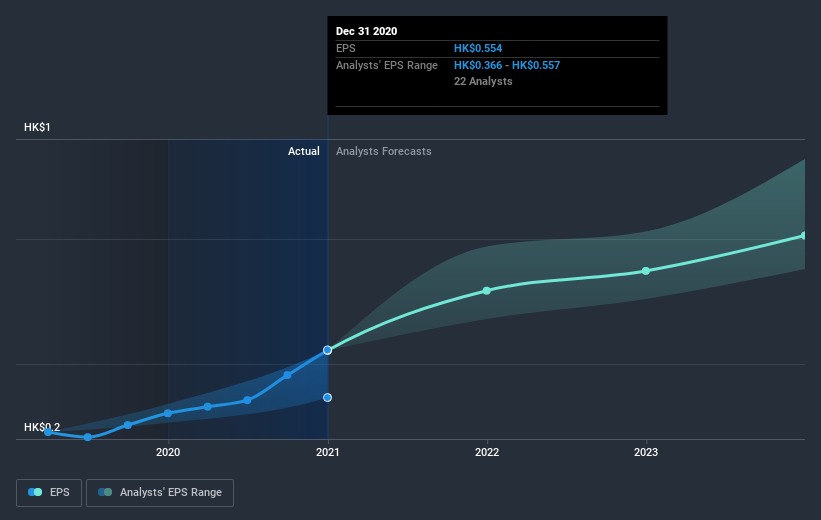This screenshot has width=821, height=520.
Task: Click the Analysts Forecasts section label
Action: coord(384,151)
